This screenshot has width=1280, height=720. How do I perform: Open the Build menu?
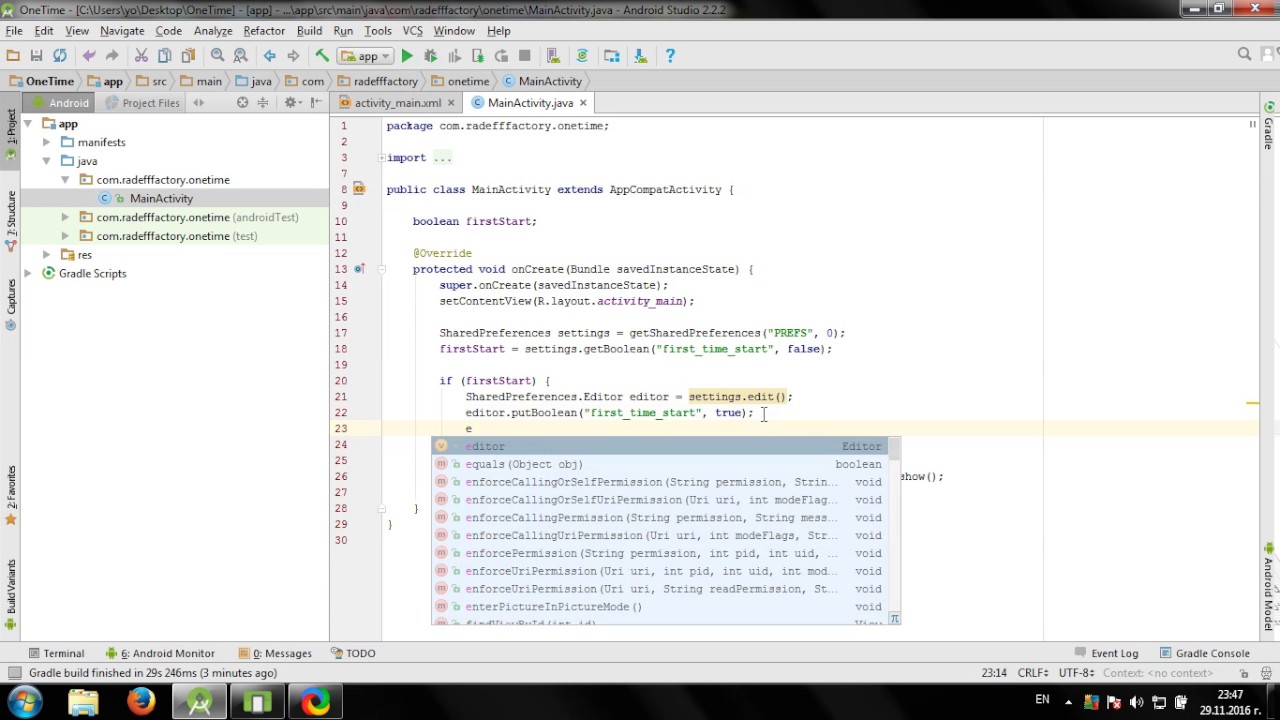click(309, 31)
